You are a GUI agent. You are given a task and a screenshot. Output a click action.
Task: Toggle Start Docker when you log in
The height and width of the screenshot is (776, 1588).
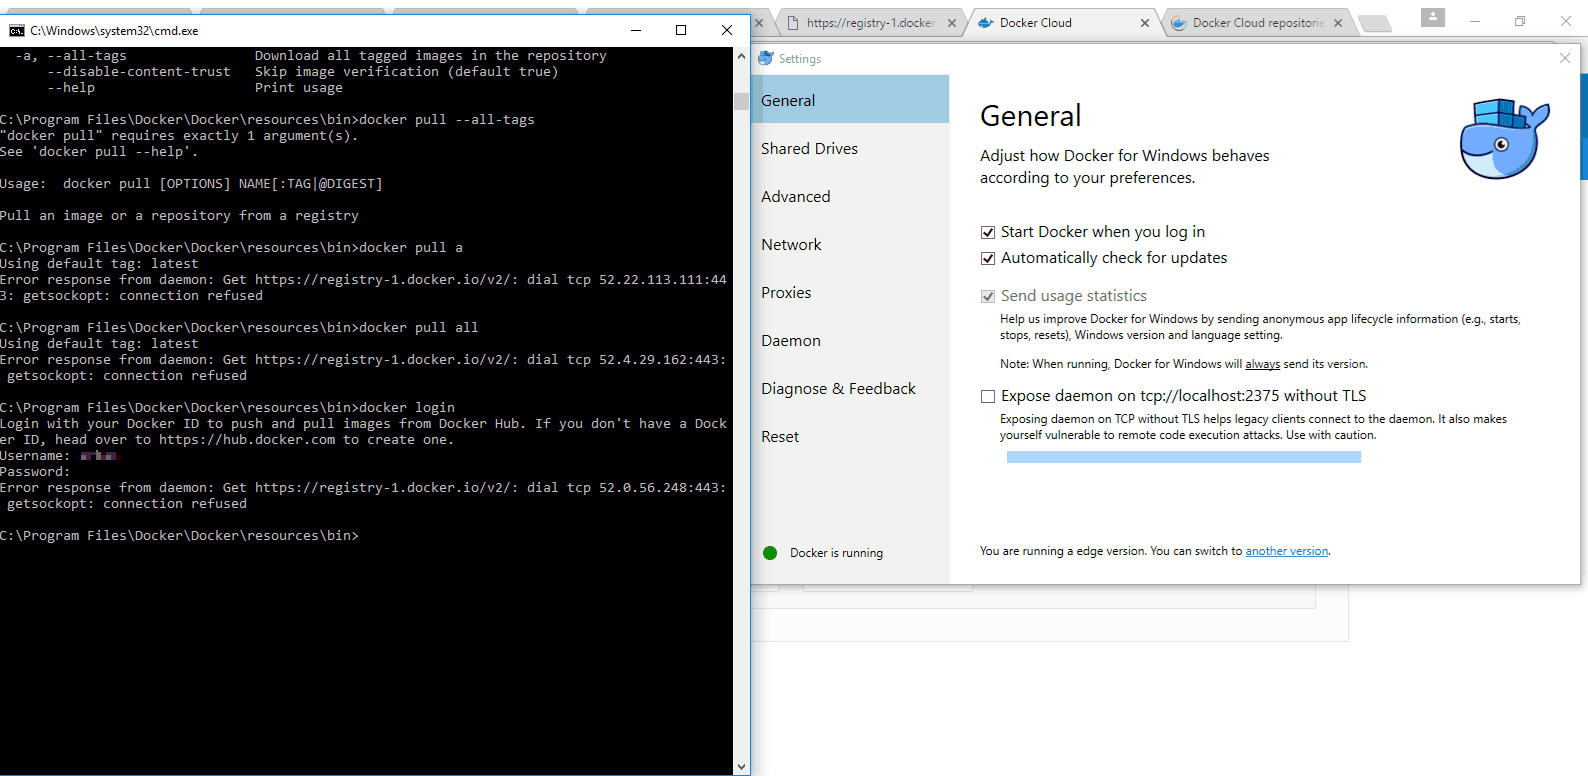tap(988, 232)
